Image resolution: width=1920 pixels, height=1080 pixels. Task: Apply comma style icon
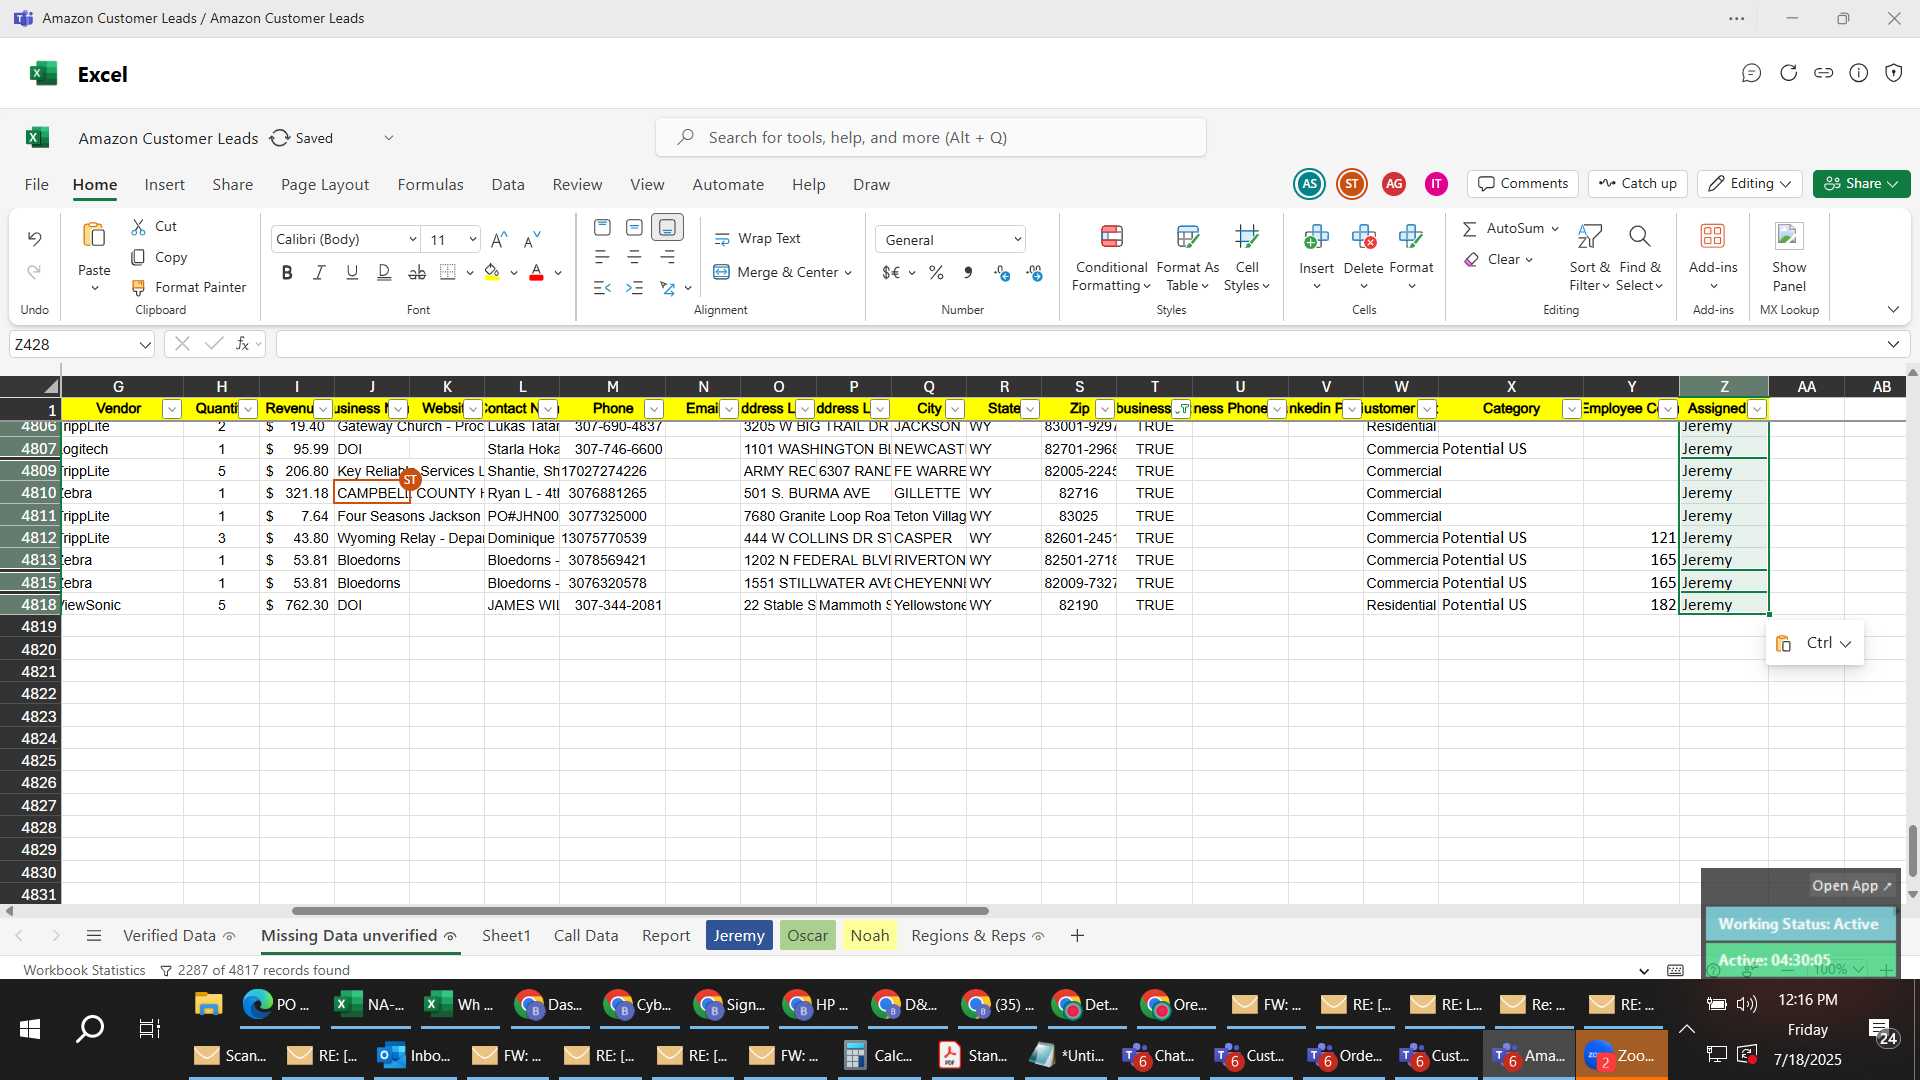click(968, 273)
